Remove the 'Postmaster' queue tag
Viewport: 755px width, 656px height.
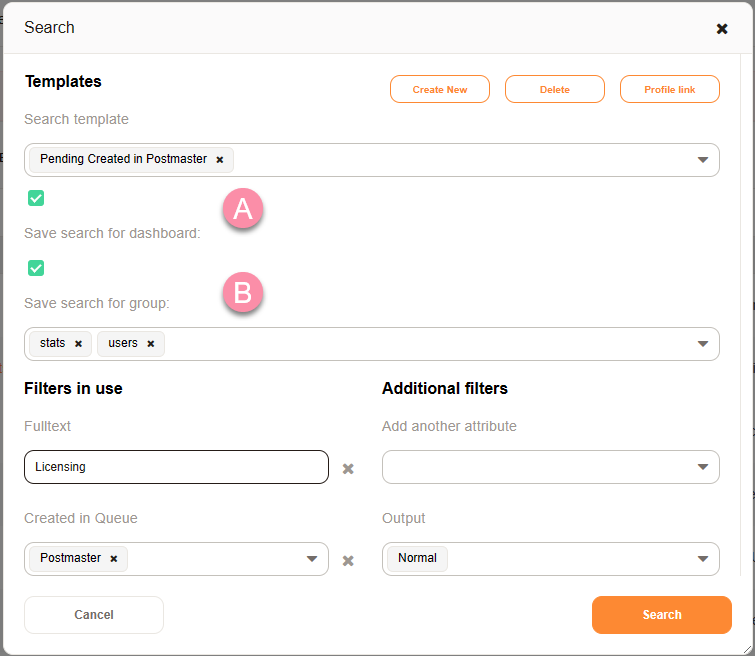(114, 558)
